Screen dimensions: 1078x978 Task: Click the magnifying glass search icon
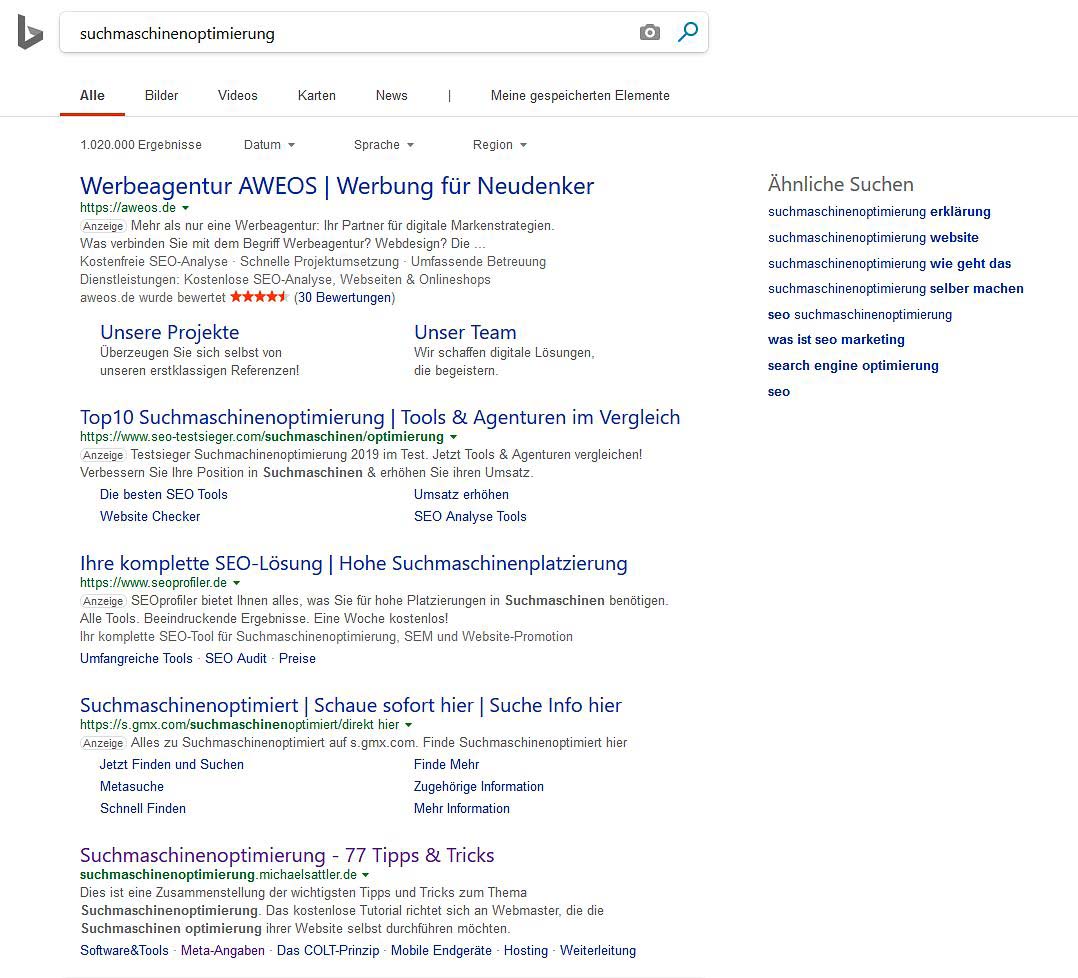click(688, 32)
